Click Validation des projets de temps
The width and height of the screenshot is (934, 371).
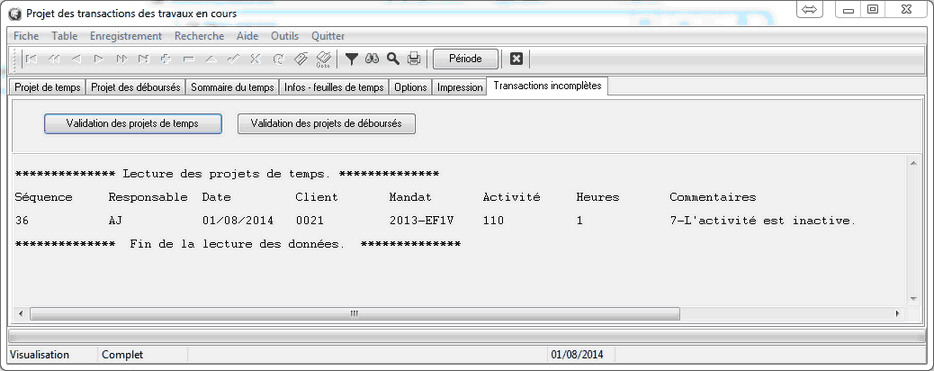click(133, 124)
